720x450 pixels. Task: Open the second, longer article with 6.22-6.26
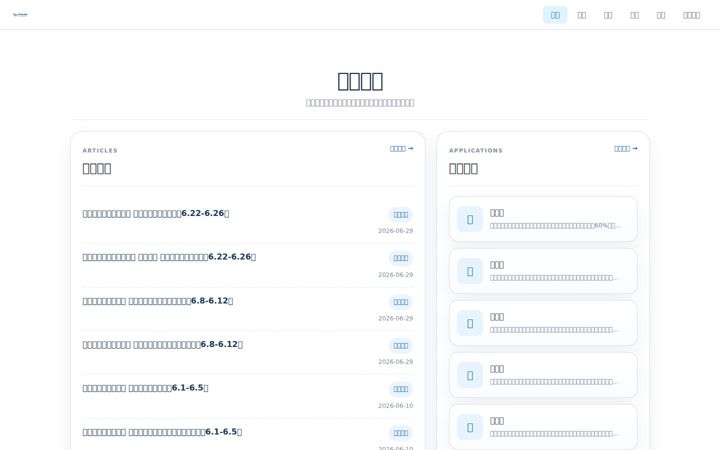tap(169, 257)
